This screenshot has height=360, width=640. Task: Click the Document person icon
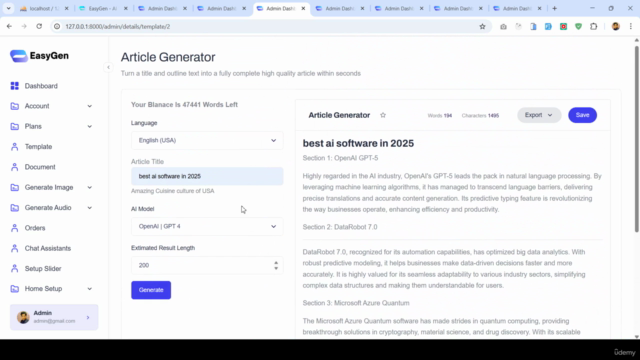15,167
